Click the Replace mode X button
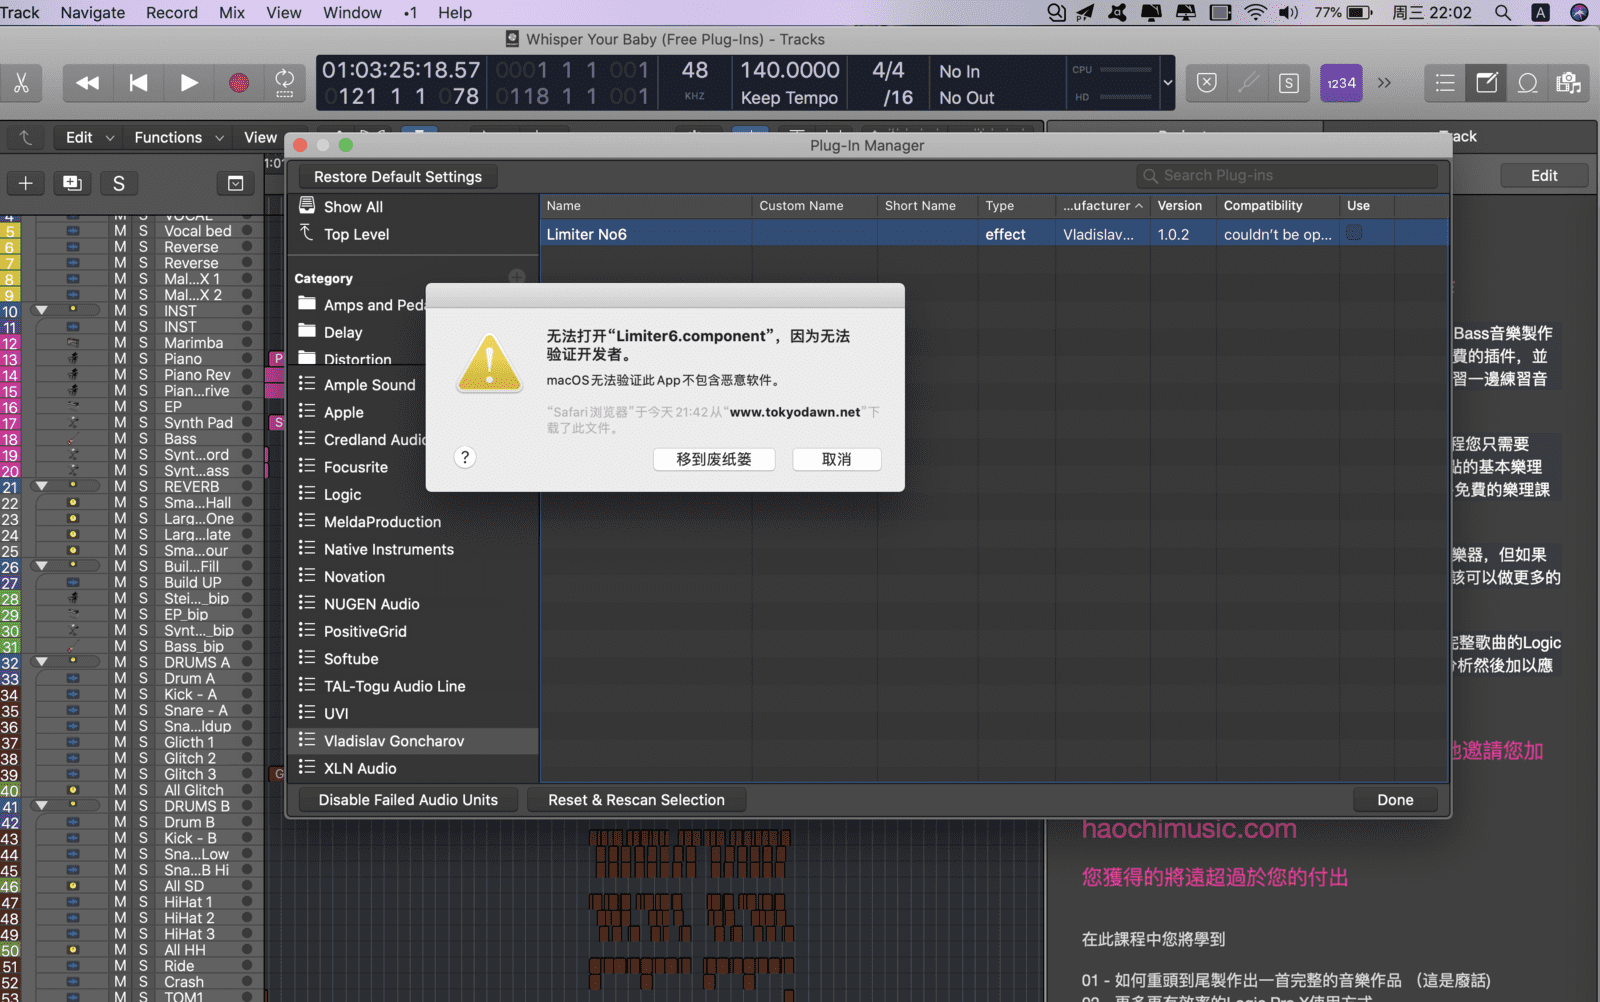The image size is (1600, 1002). 1207,83
